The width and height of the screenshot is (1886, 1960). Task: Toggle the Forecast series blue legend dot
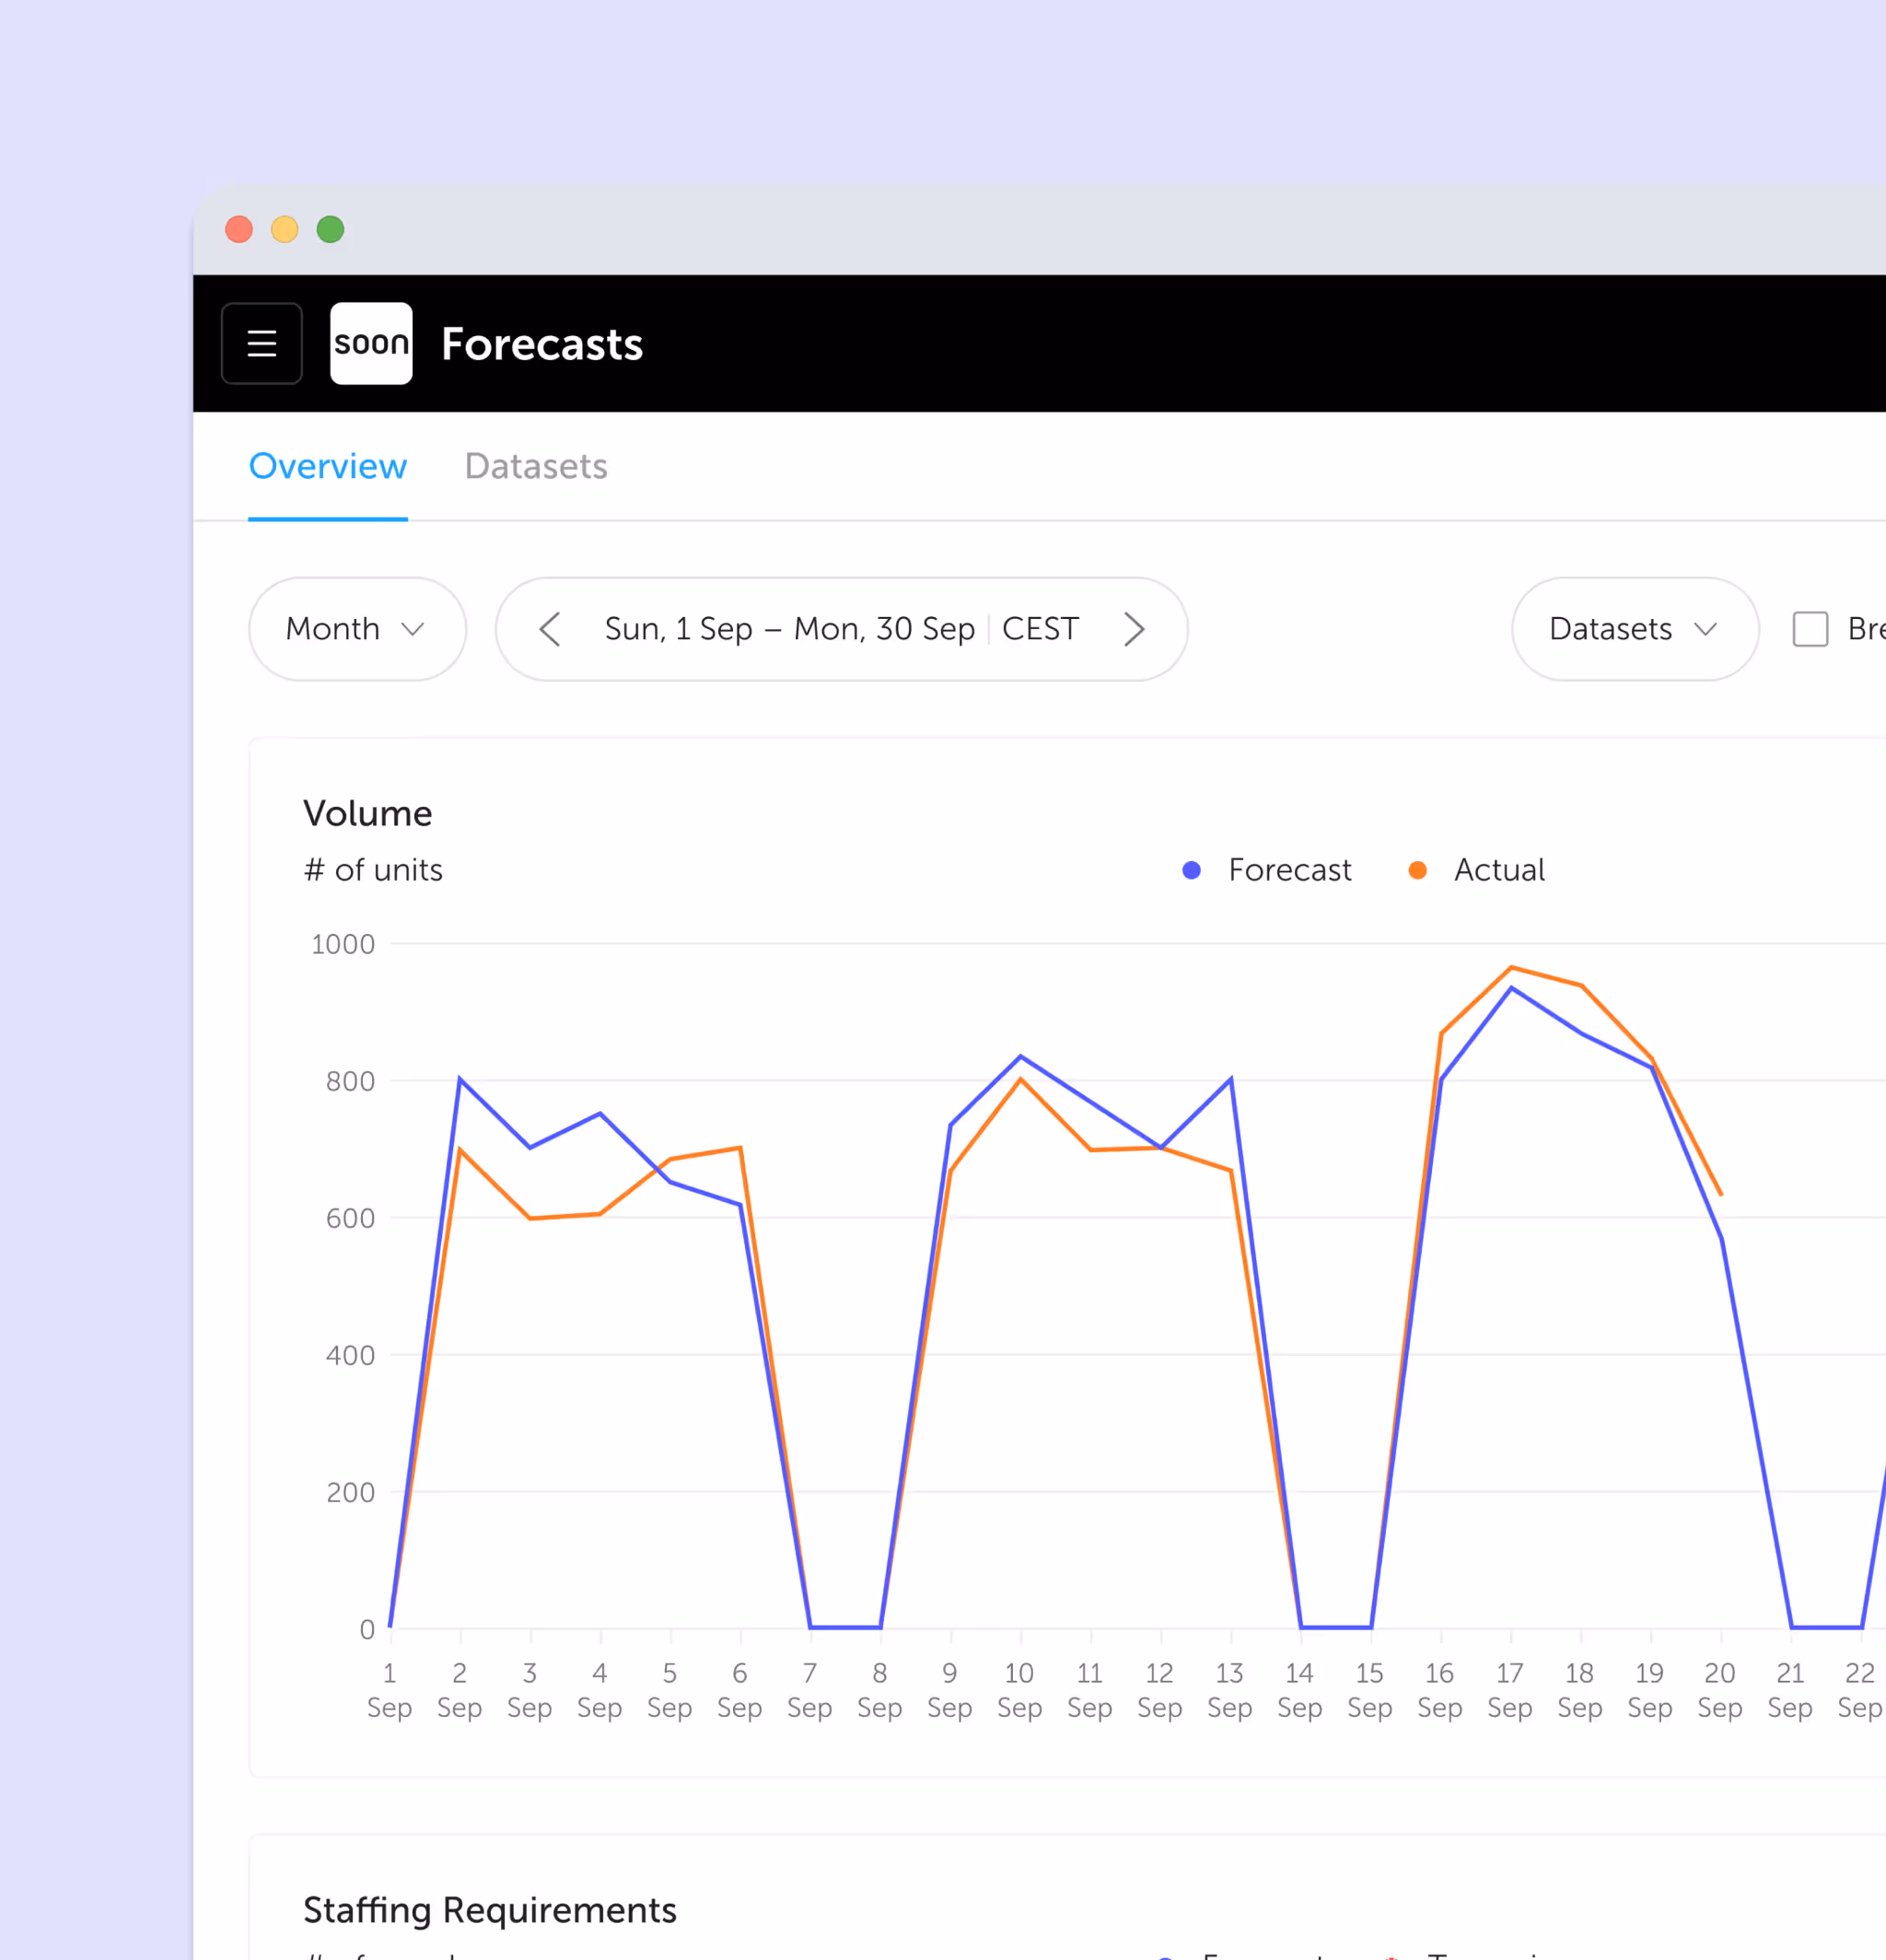pyautogui.click(x=1191, y=870)
